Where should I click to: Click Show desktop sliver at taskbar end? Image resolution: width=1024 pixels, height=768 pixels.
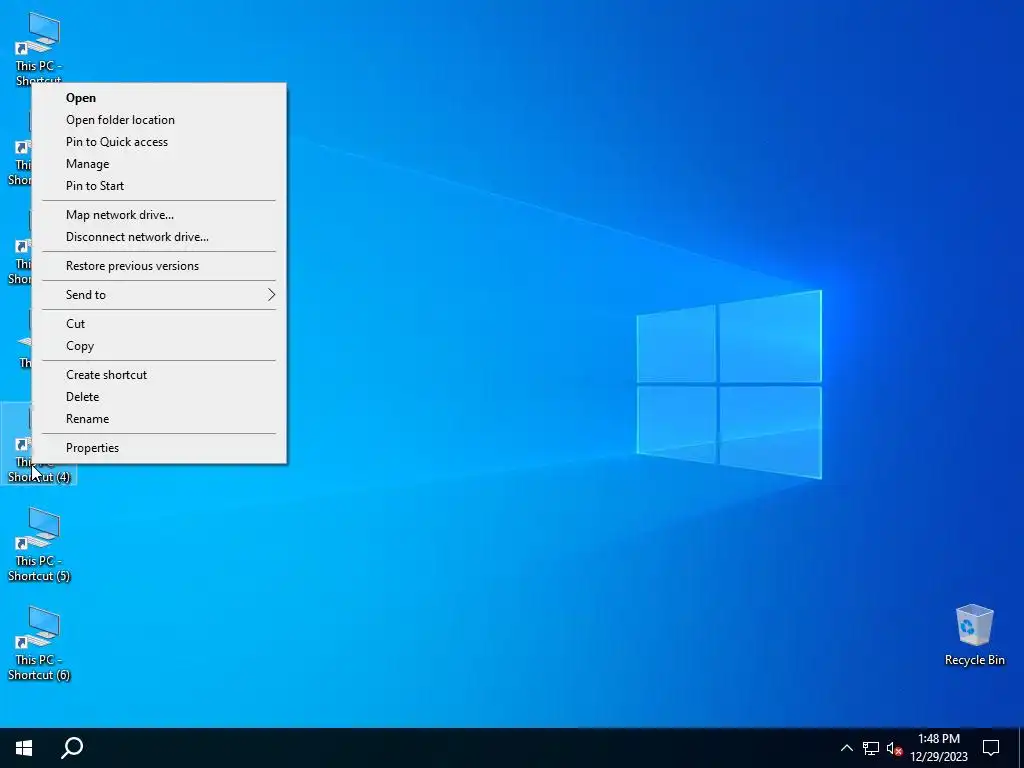click(1021, 748)
